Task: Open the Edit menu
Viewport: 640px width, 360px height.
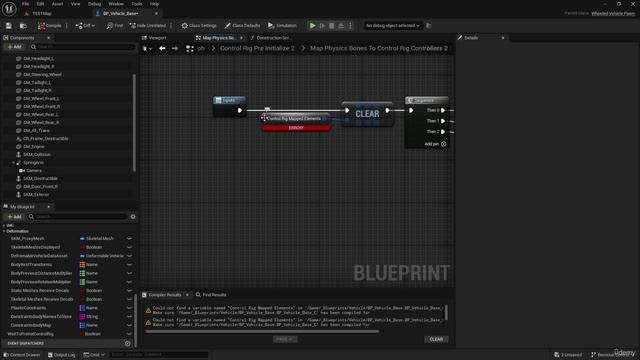Action: (40, 4)
